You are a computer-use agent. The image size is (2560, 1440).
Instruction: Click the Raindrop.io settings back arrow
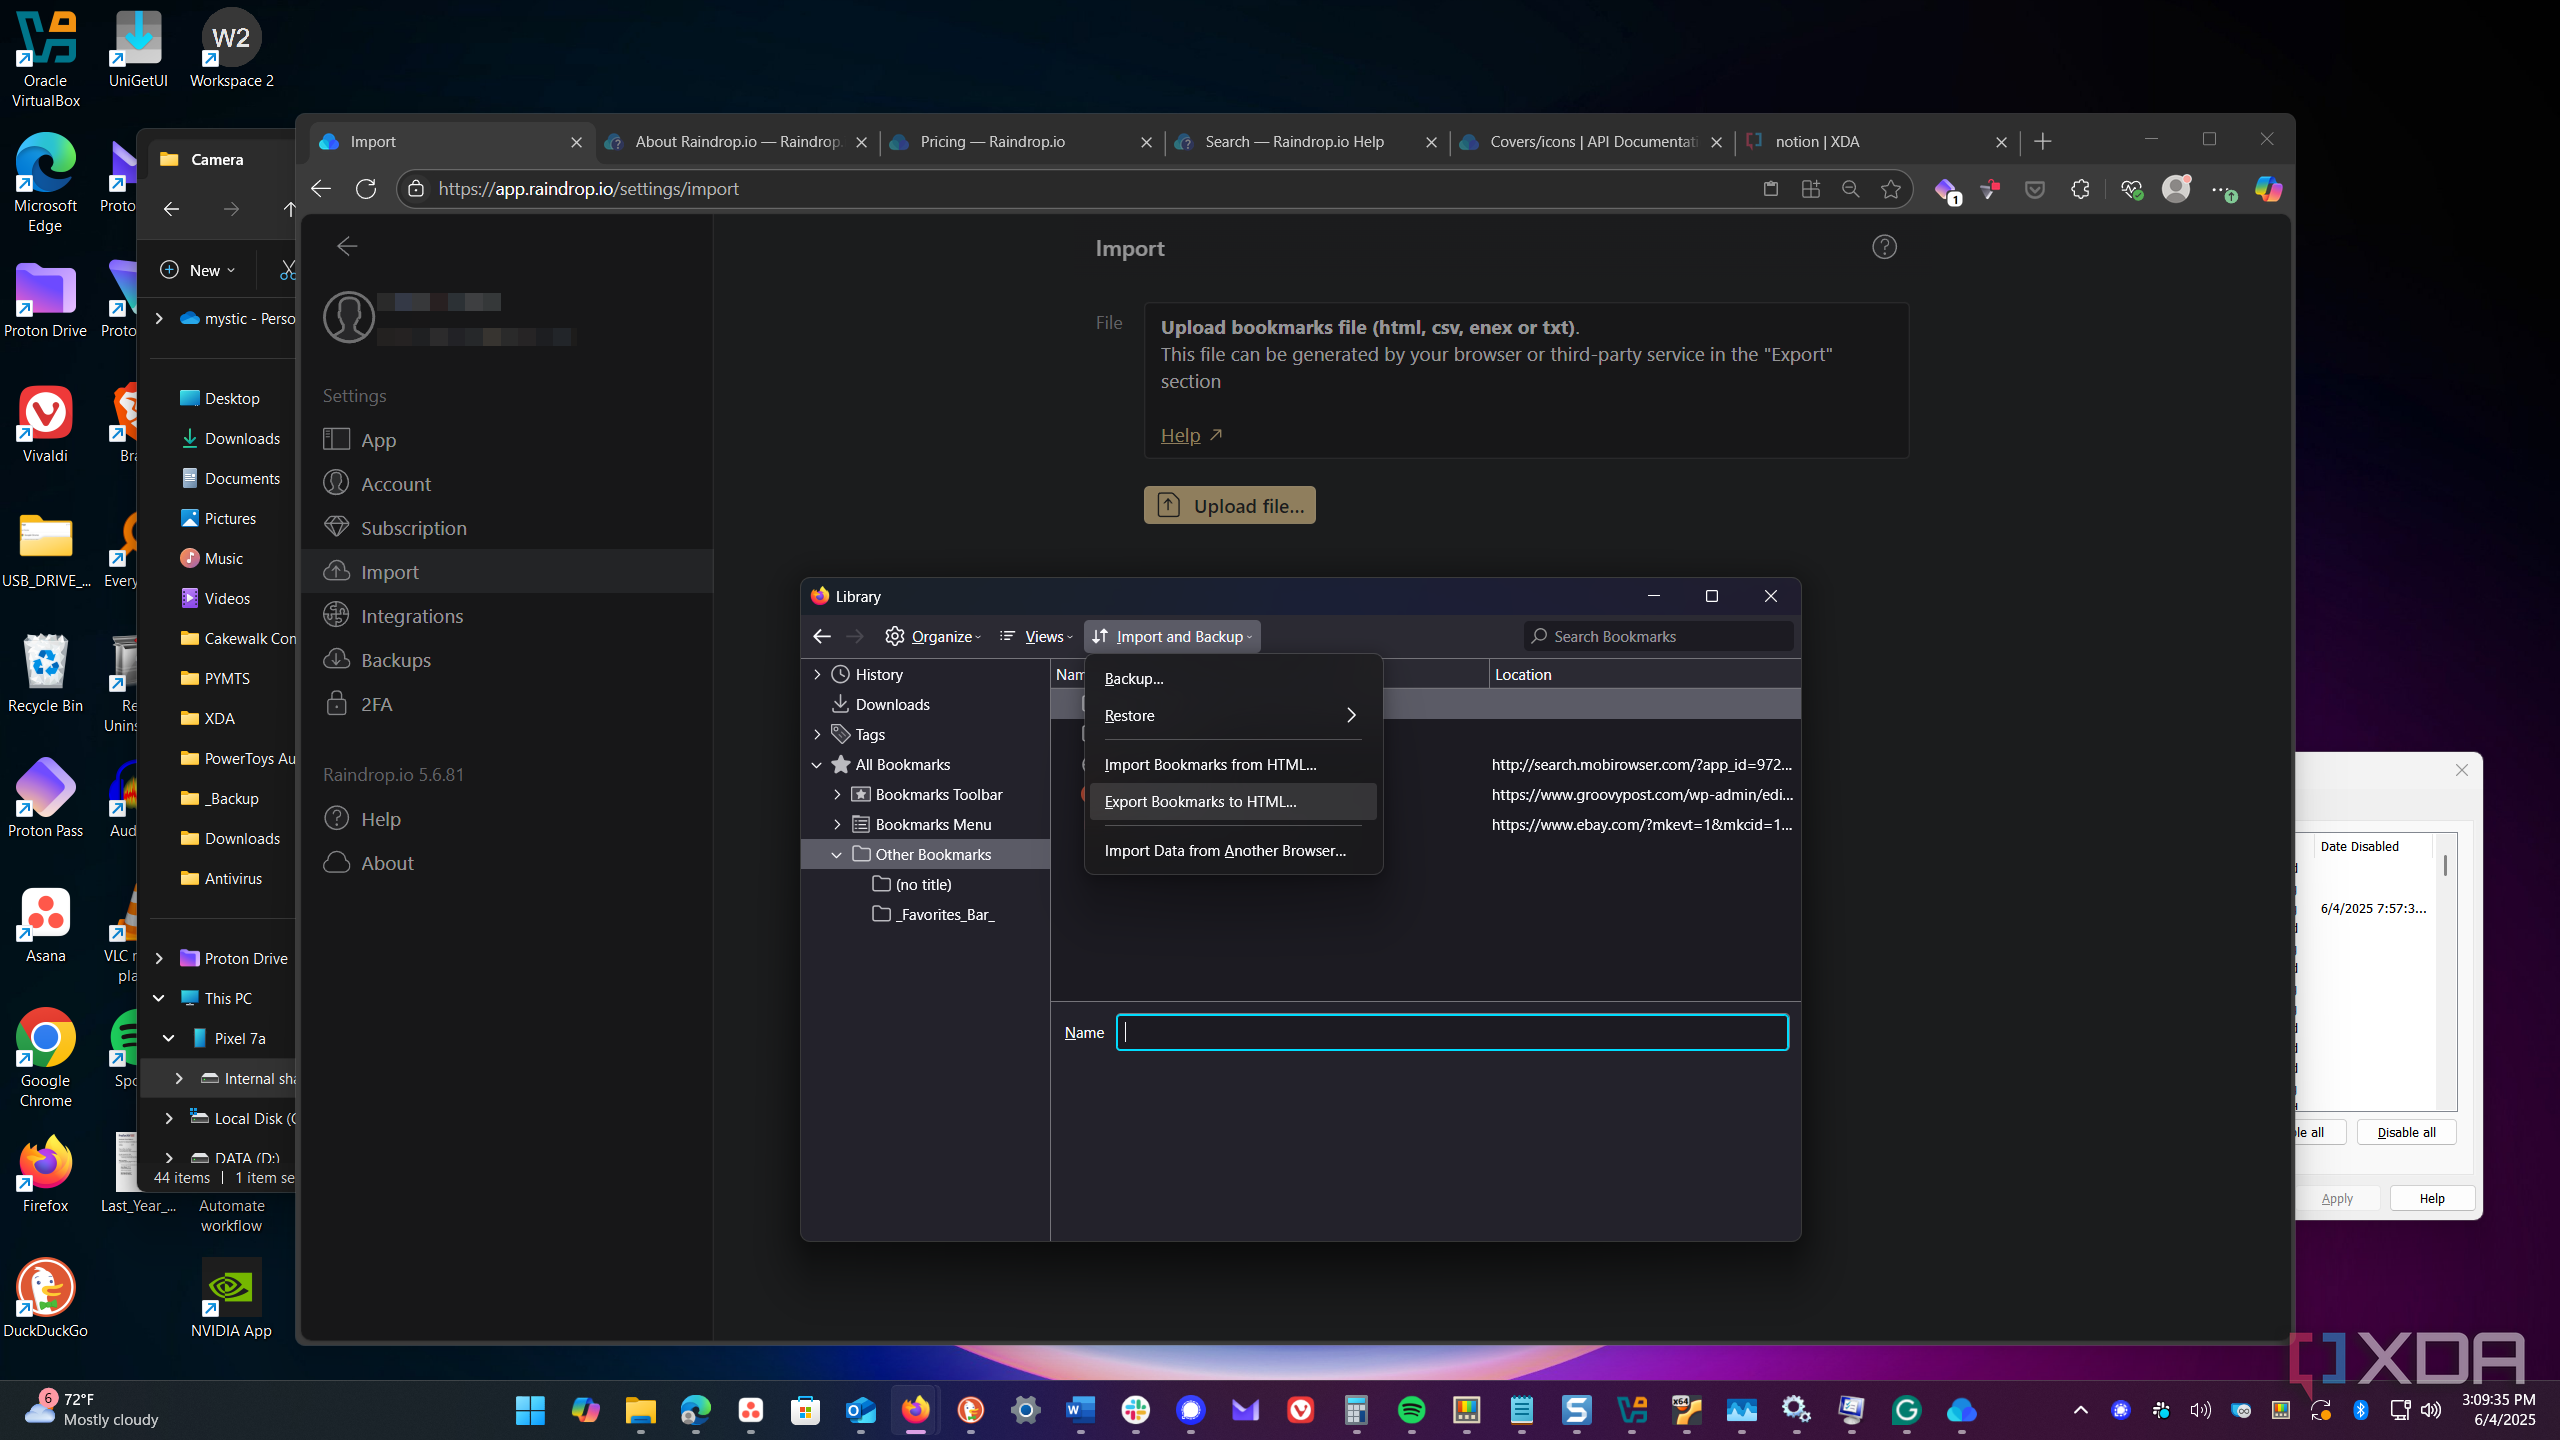click(x=347, y=246)
